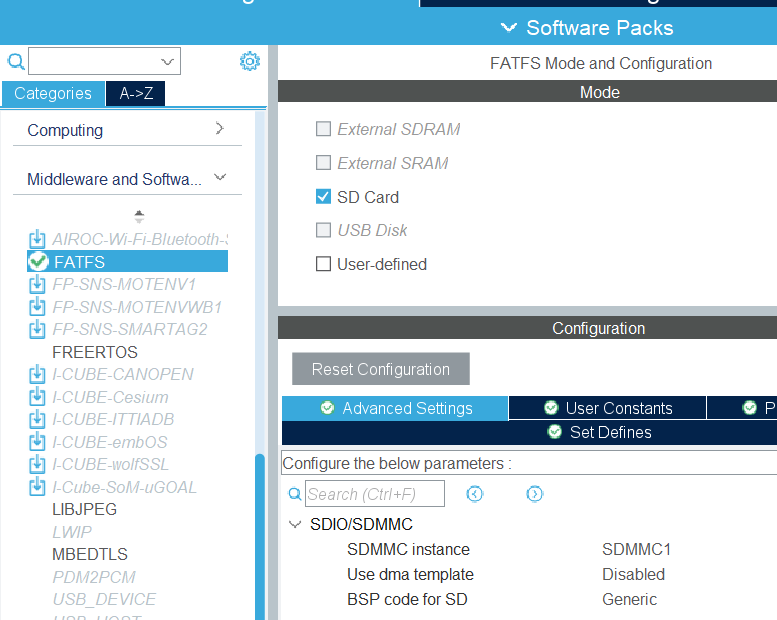
Task: Select LIBJPEG in middleware list
Action: coord(84,509)
